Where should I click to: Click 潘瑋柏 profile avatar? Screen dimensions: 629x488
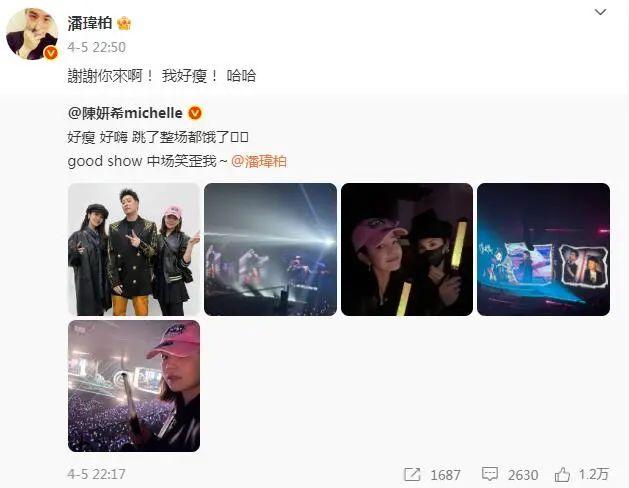(x=32, y=34)
